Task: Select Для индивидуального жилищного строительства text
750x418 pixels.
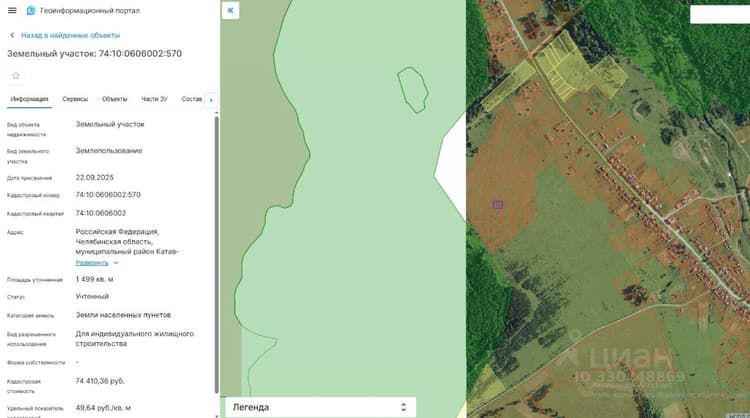Action: tap(134, 338)
